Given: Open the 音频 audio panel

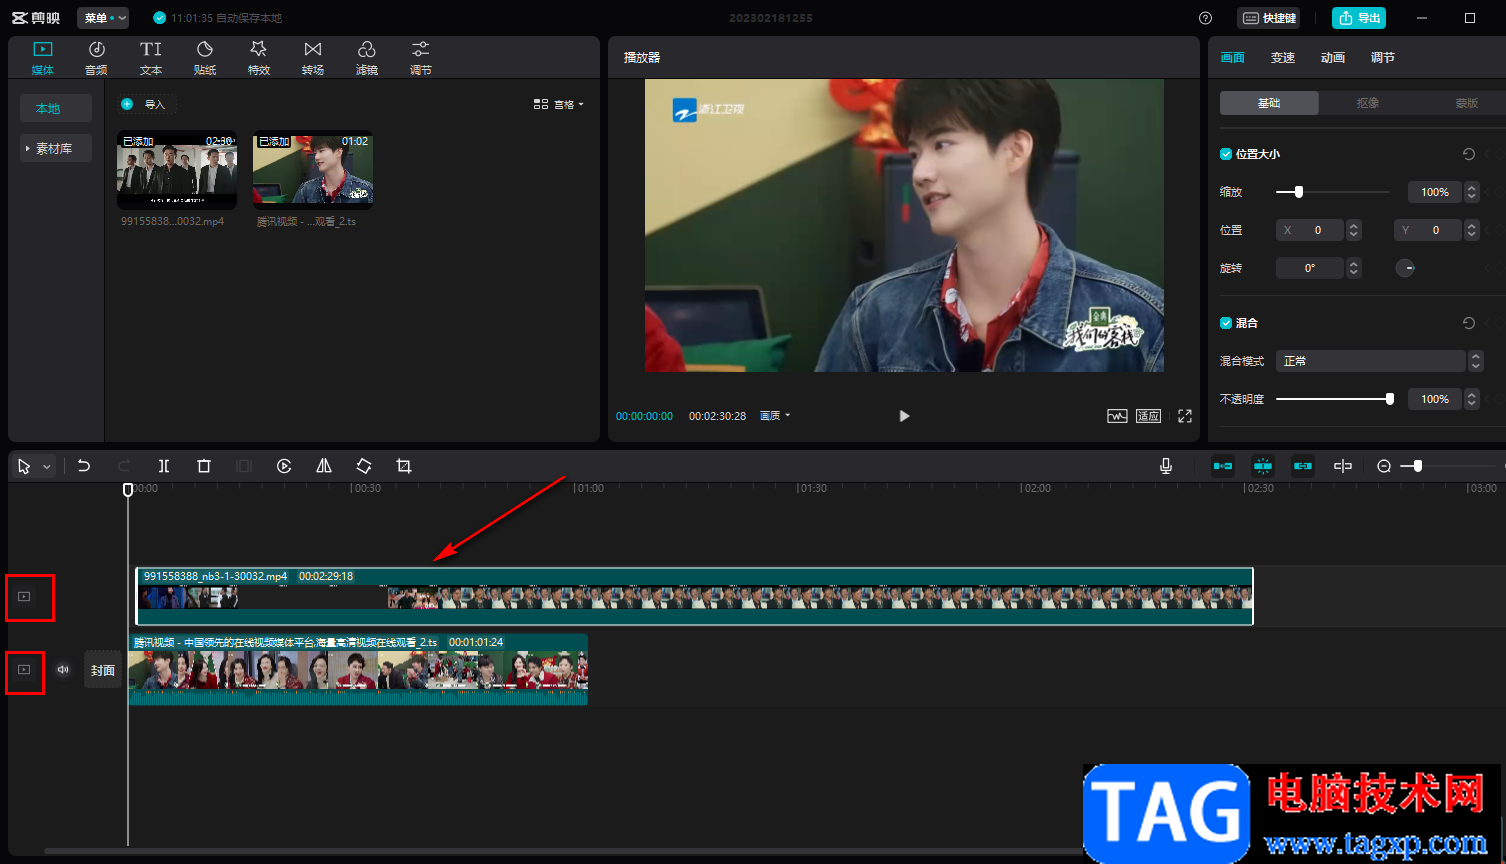Looking at the screenshot, I should point(96,58).
